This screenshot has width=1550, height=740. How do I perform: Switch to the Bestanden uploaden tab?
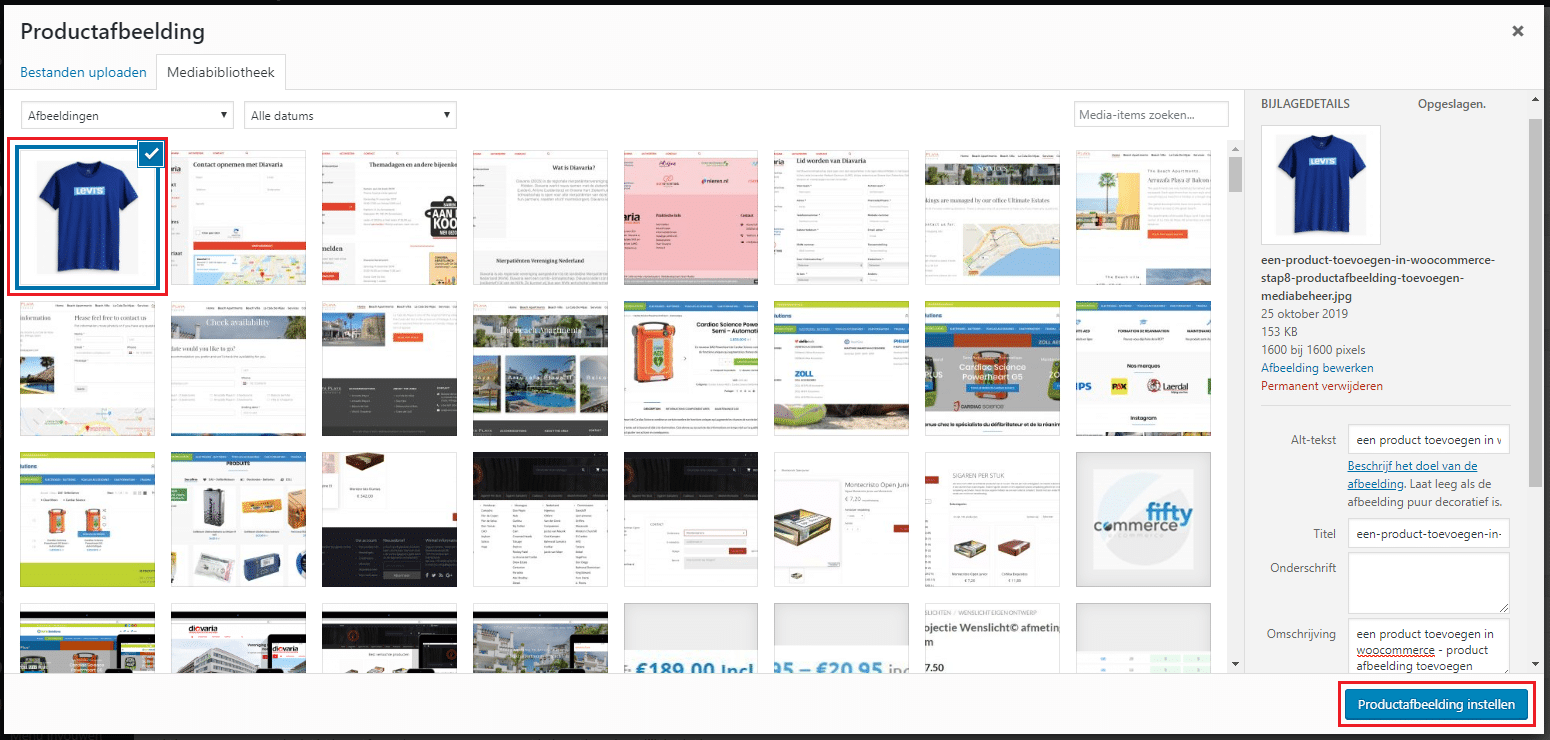84,72
